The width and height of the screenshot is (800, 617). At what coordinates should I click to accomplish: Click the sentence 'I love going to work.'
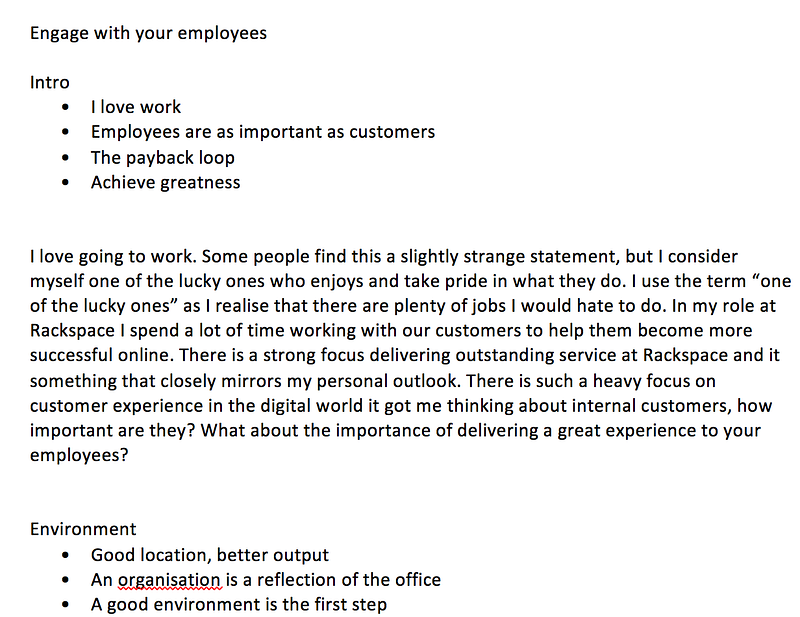113,256
